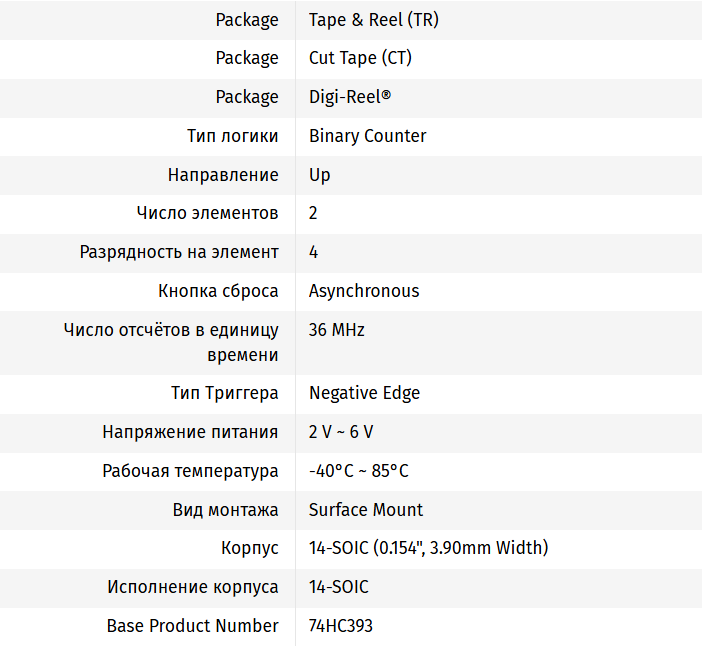Viewport: 702px width, 654px height.
Task: Click the "14-SOIC (0.154", 3.90mm Width)" value
Action: click(x=428, y=548)
